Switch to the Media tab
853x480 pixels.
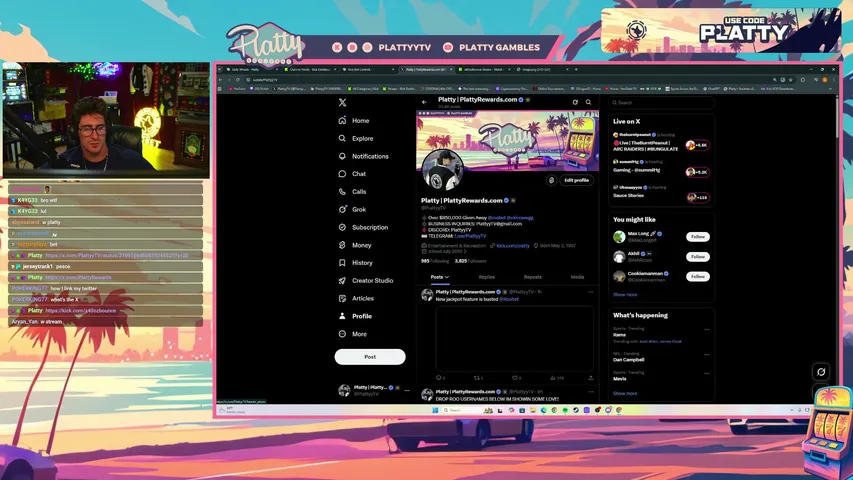(x=577, y=277)
